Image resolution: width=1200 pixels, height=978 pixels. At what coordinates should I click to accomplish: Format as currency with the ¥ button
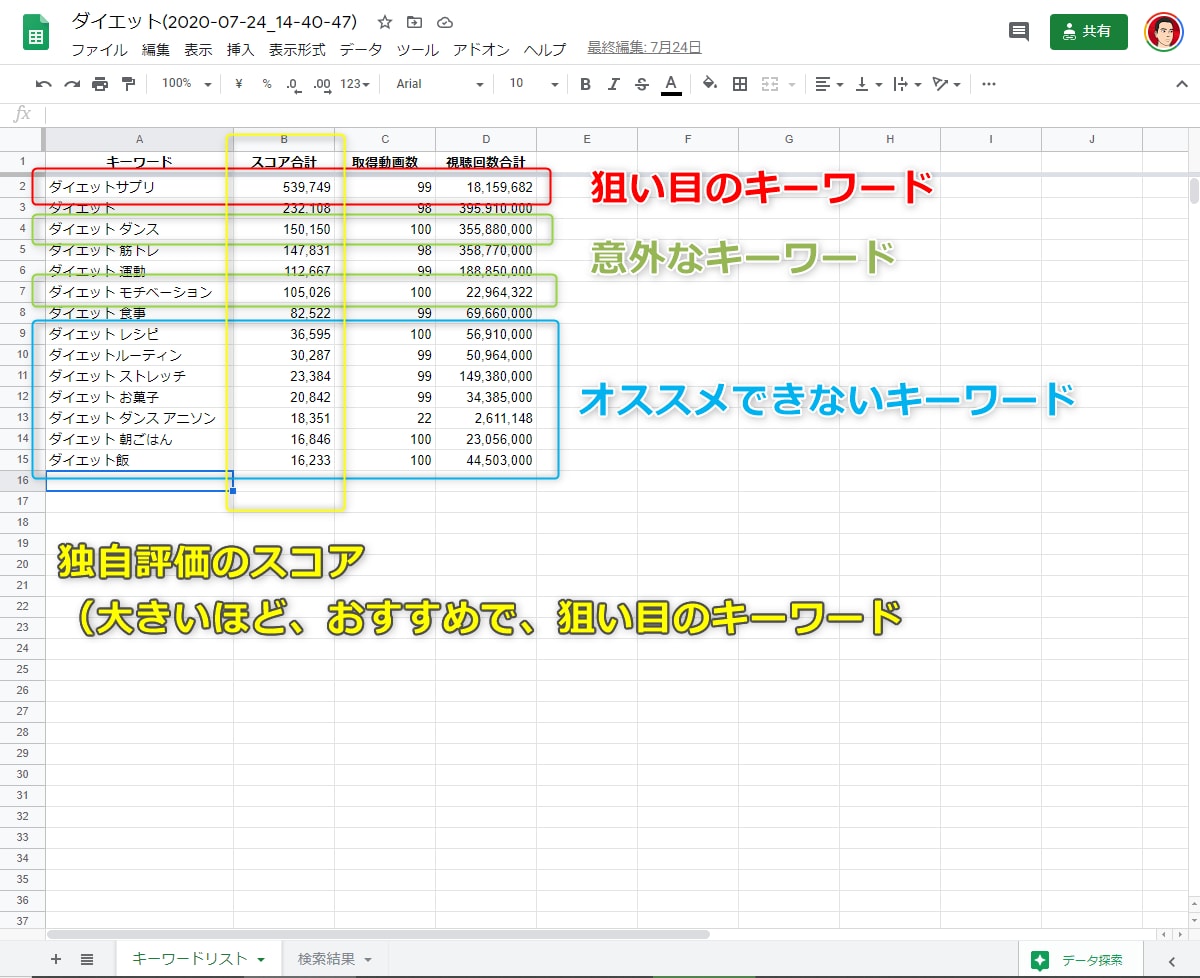[238, 84]
